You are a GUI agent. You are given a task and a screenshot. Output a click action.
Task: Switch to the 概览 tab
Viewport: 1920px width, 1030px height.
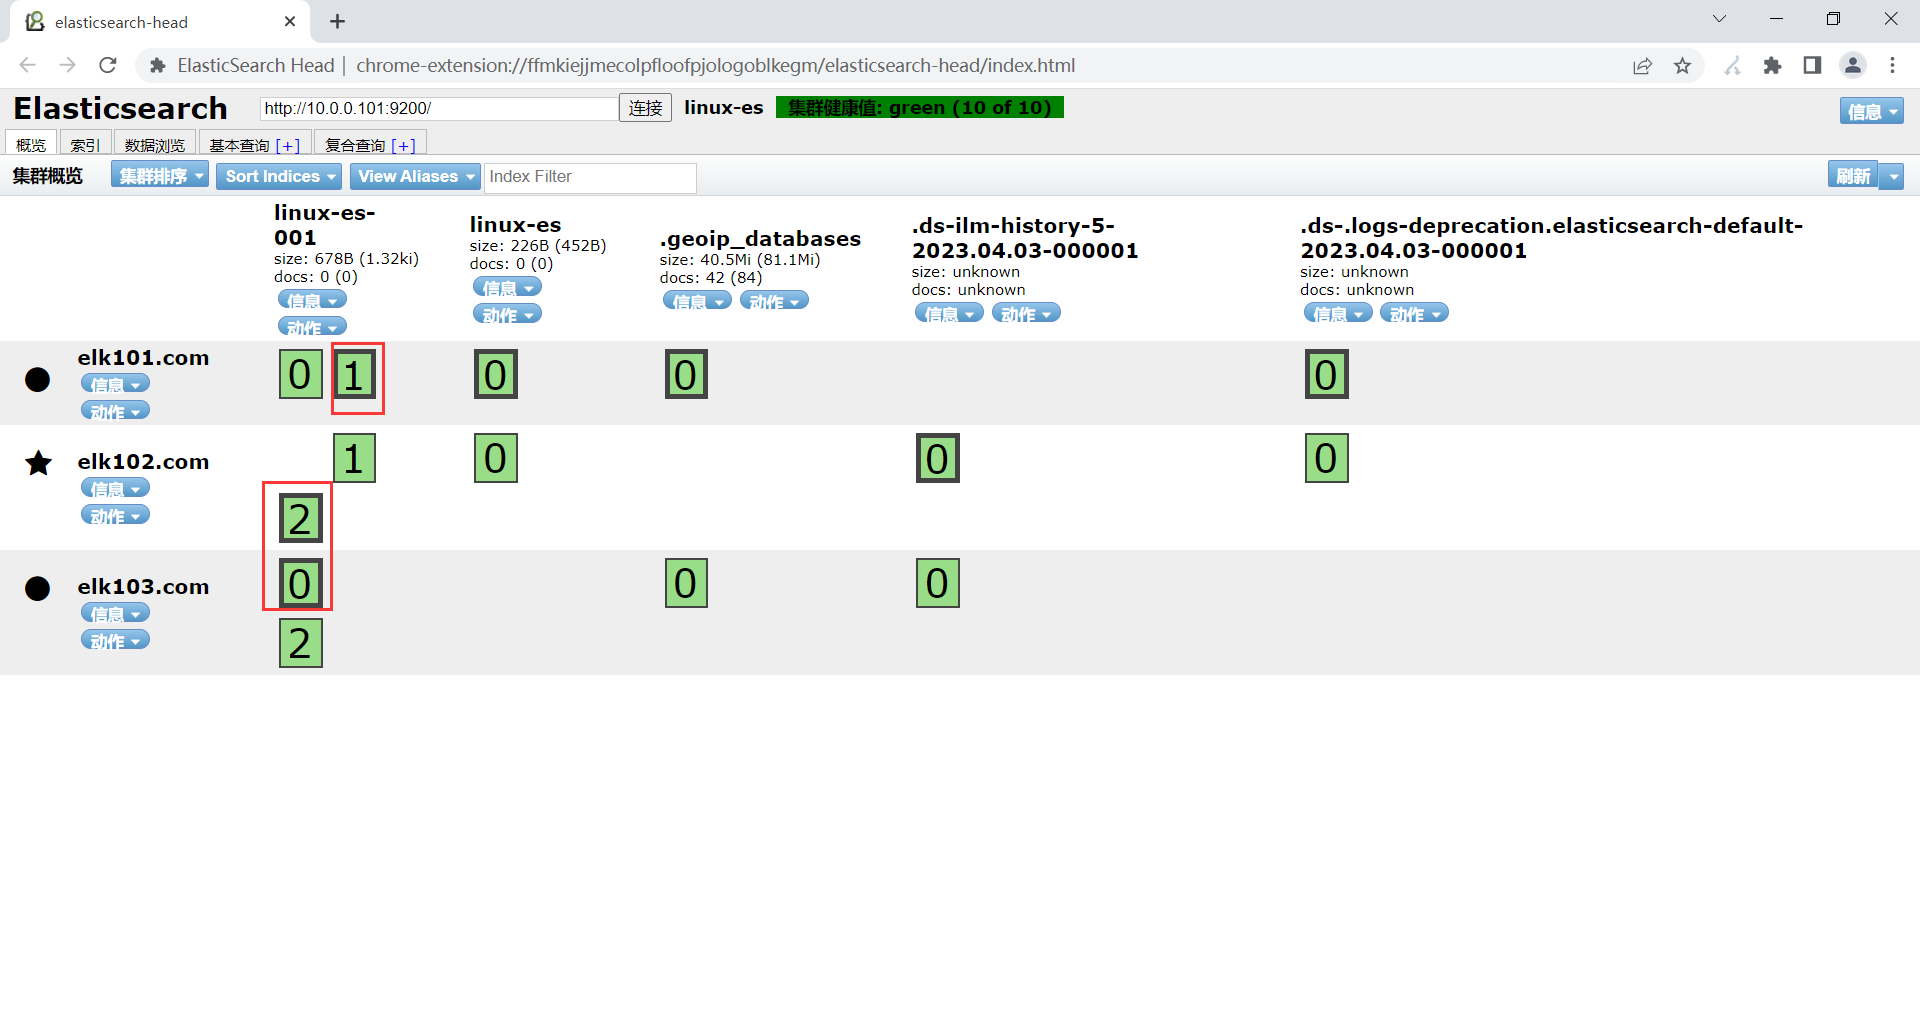coord(31,144)
